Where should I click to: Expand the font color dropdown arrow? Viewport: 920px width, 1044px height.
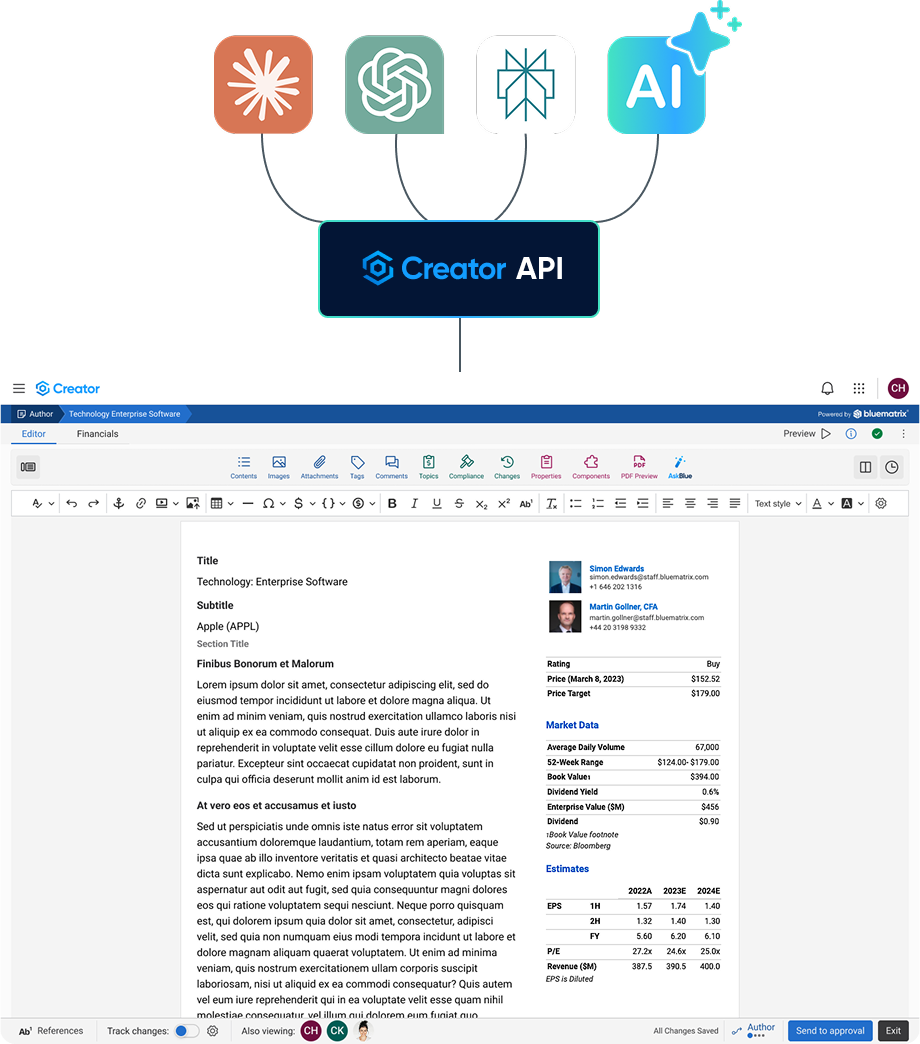point(831,503)
